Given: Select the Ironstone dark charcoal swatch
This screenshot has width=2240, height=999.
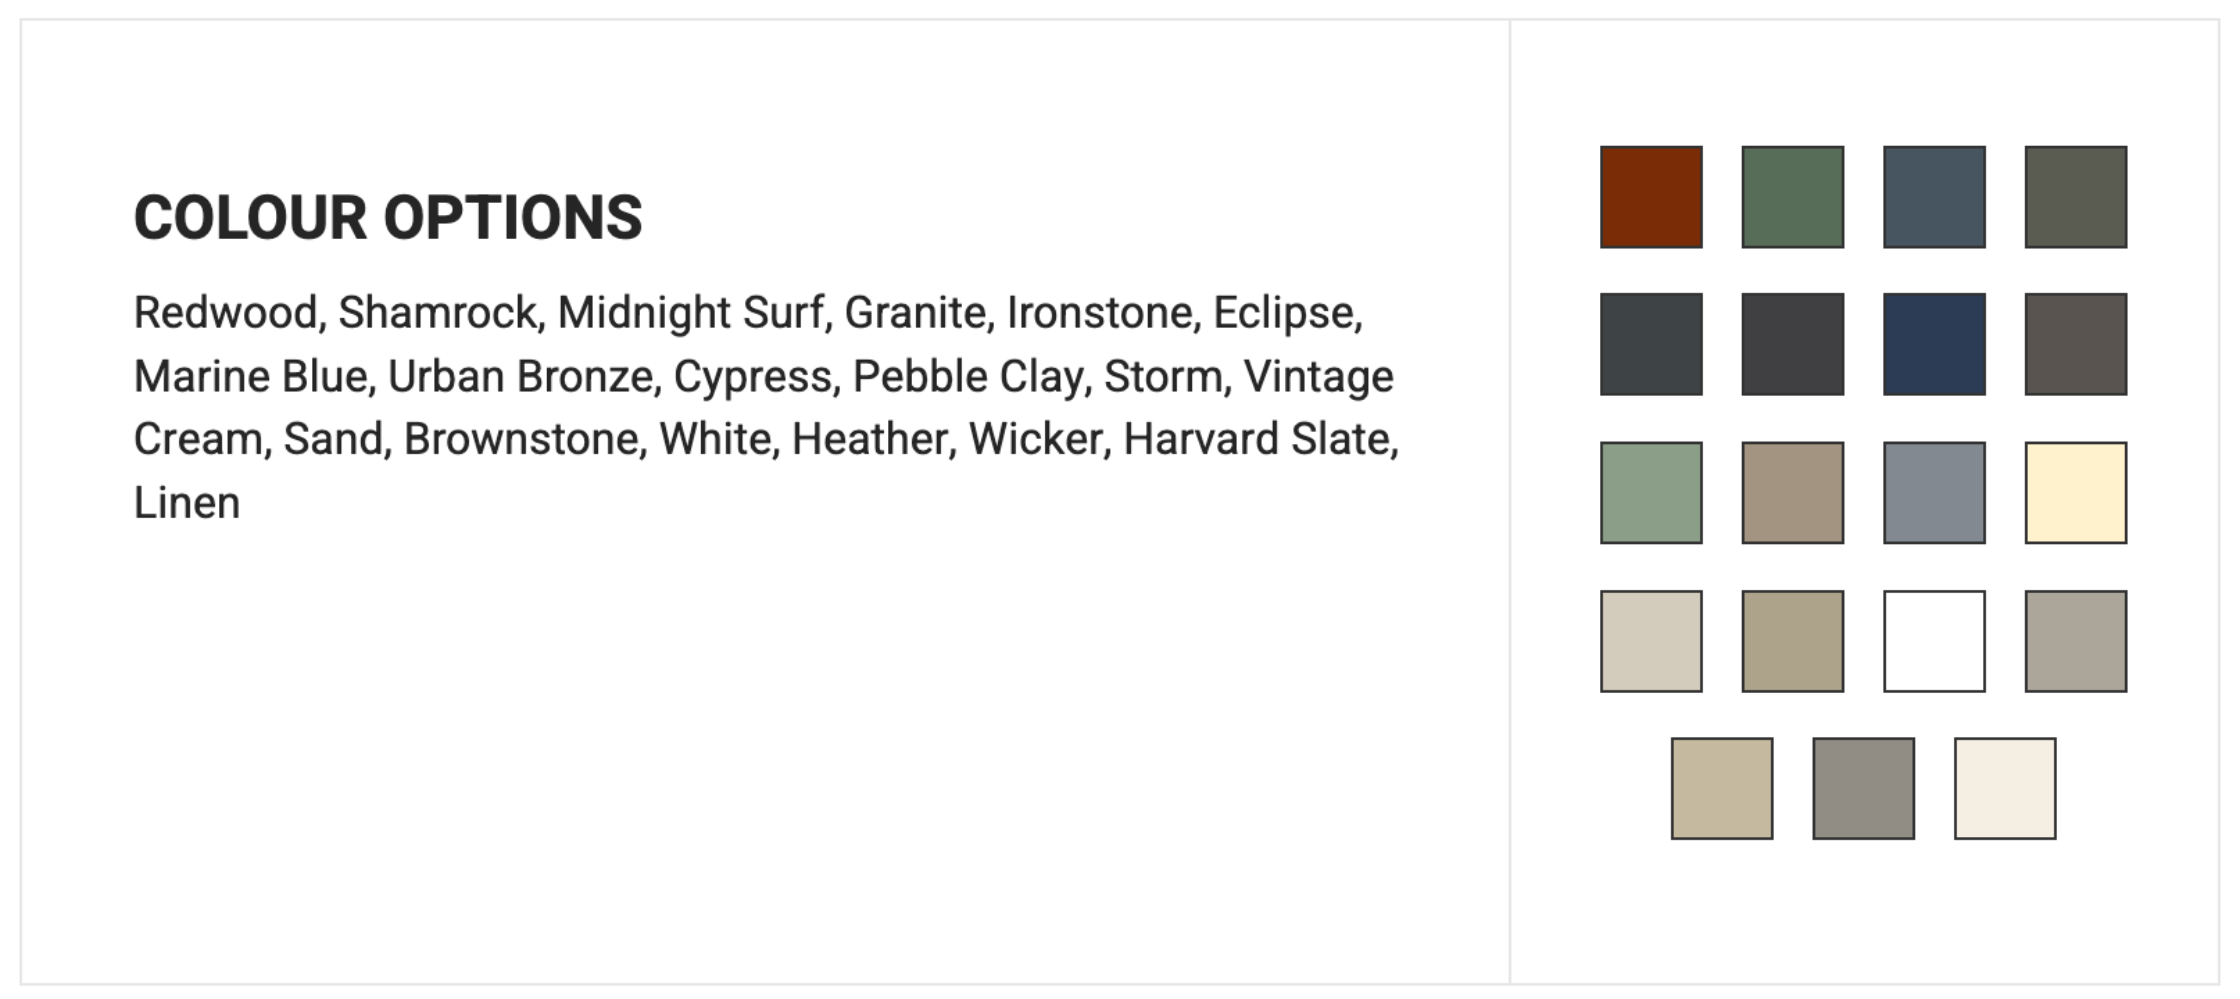Looking at the screenshot, I should pos(1651,344).
